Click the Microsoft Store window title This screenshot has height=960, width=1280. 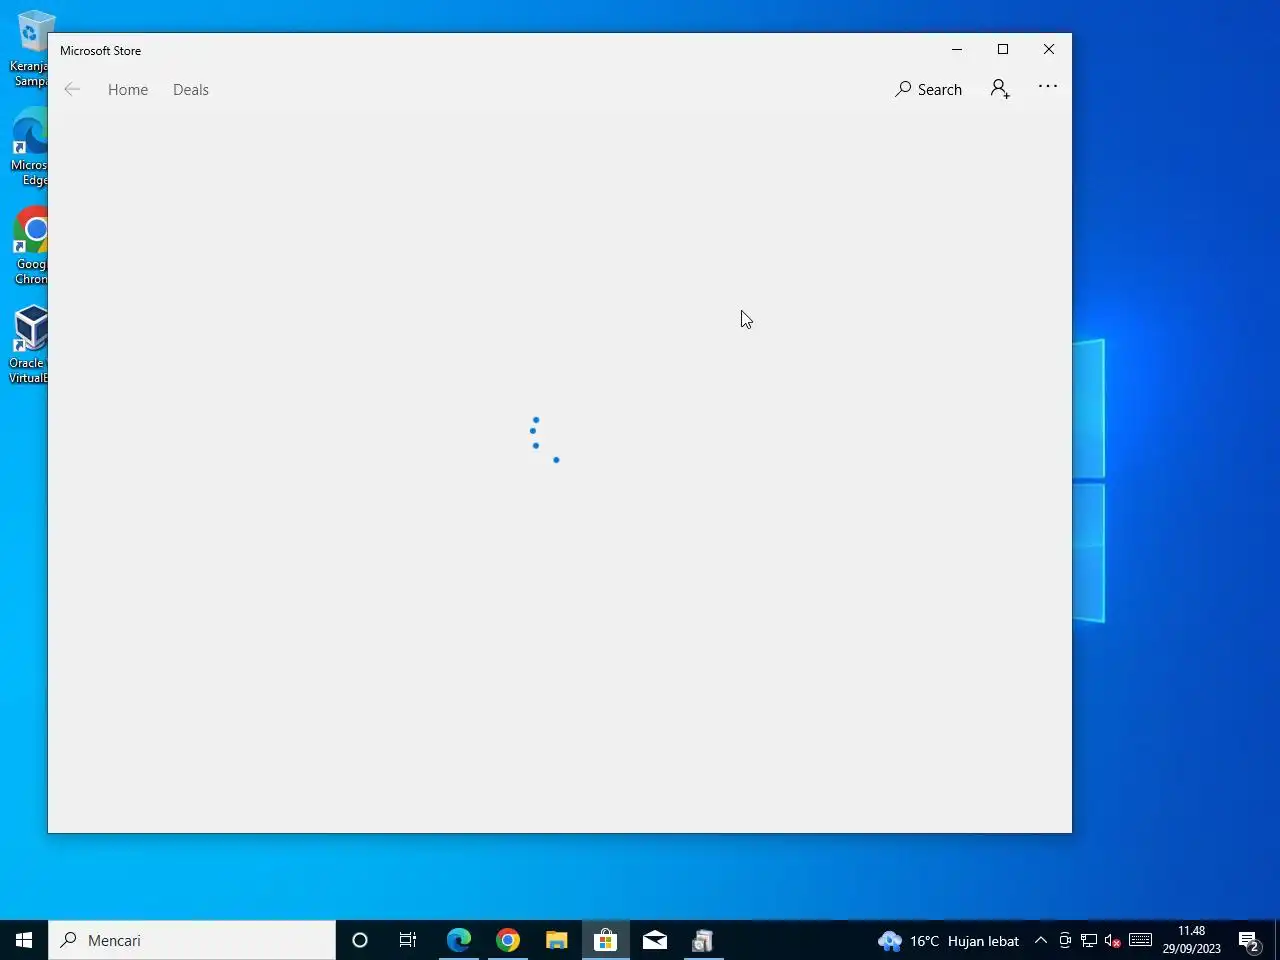coord(100,51)
